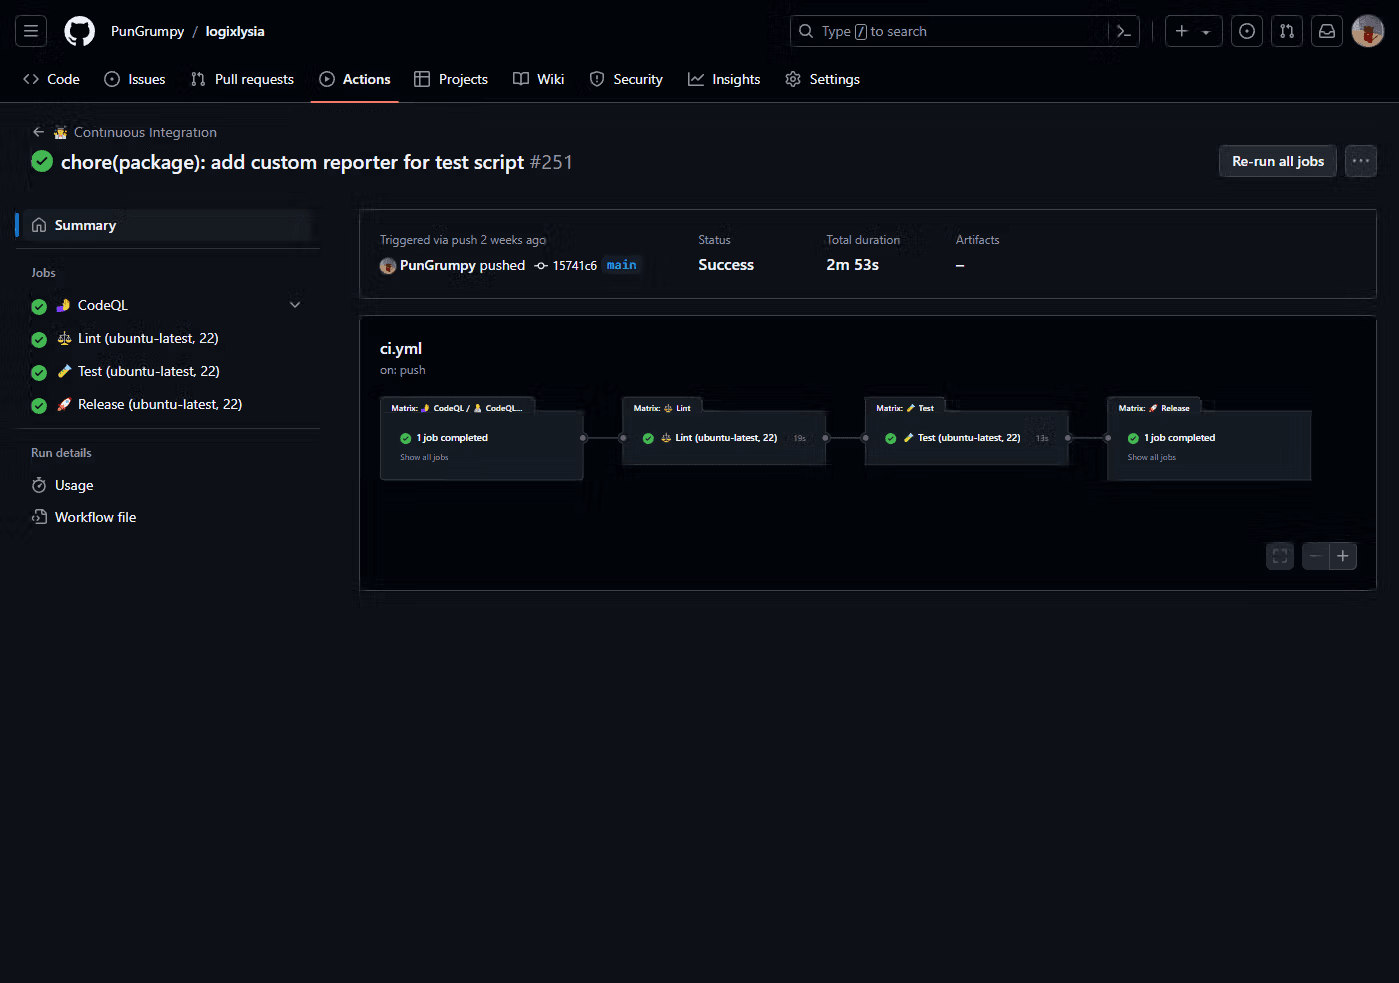Open the command palette icon

click(x=1124, y=31)
